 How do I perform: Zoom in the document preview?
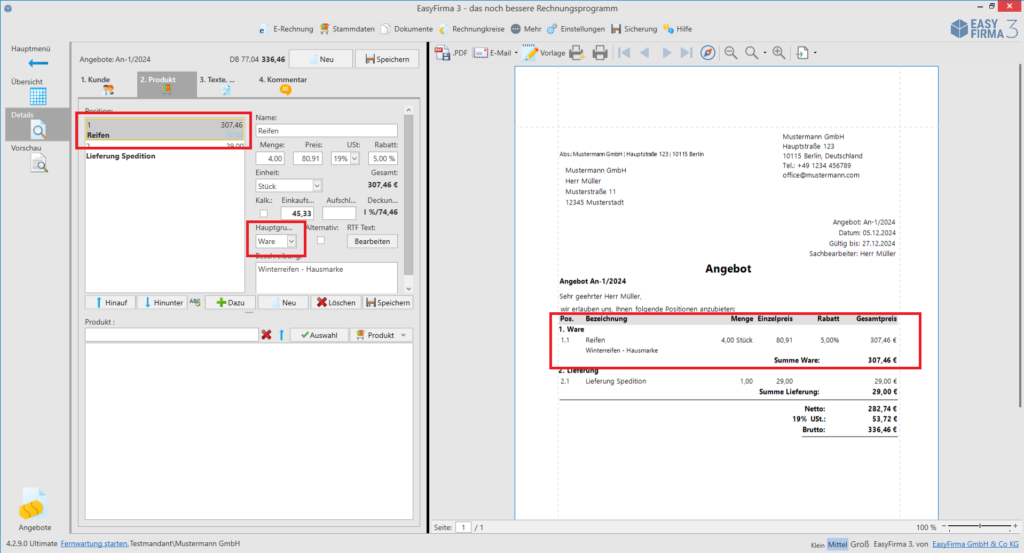[x=779, y=53]
